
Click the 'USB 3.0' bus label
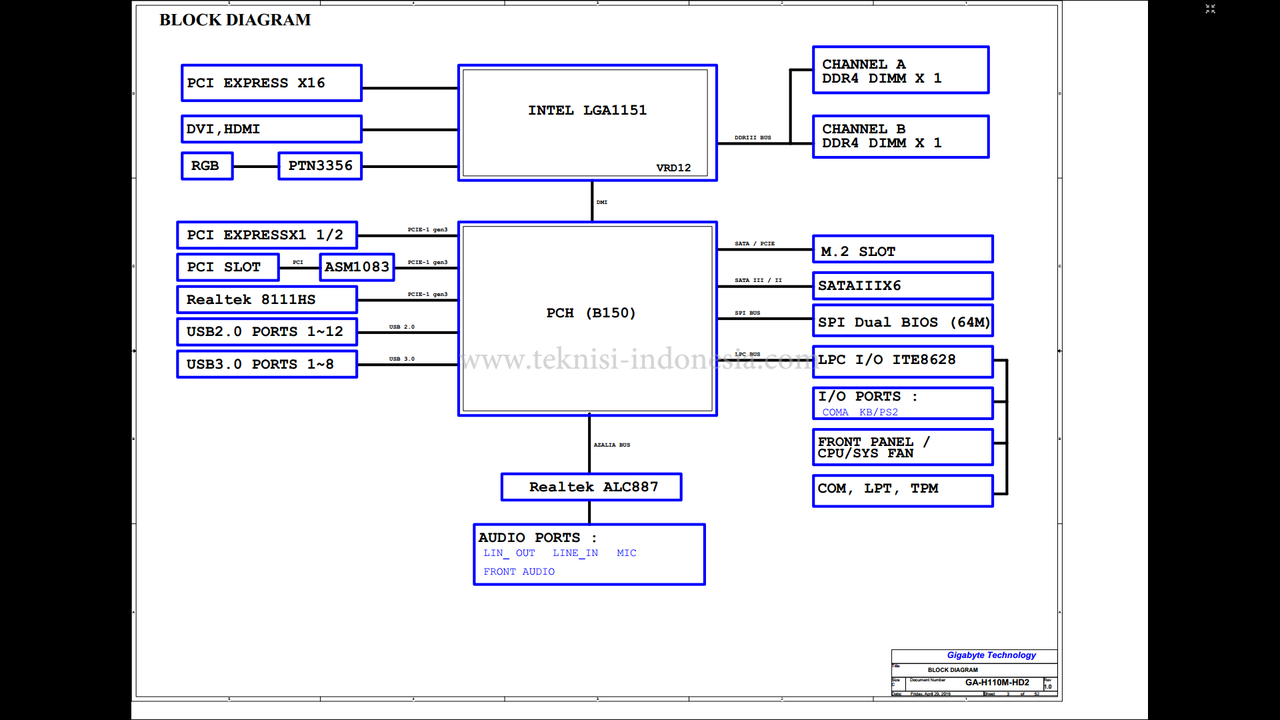click(402, 359)
